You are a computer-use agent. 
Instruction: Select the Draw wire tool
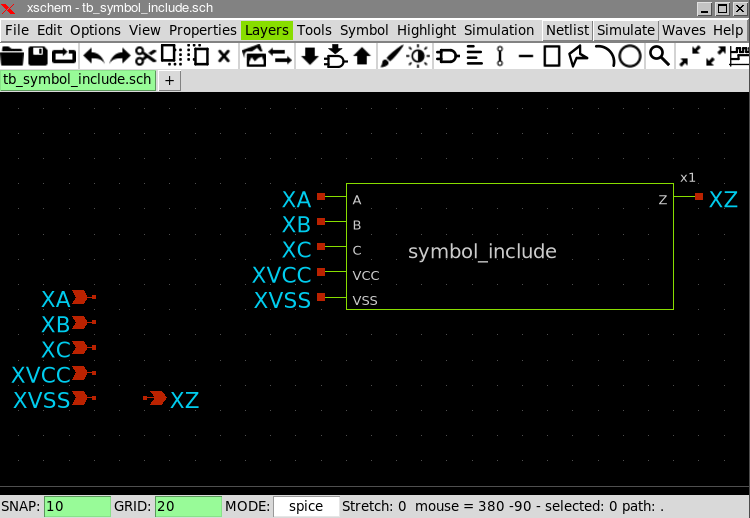point(525,56)
